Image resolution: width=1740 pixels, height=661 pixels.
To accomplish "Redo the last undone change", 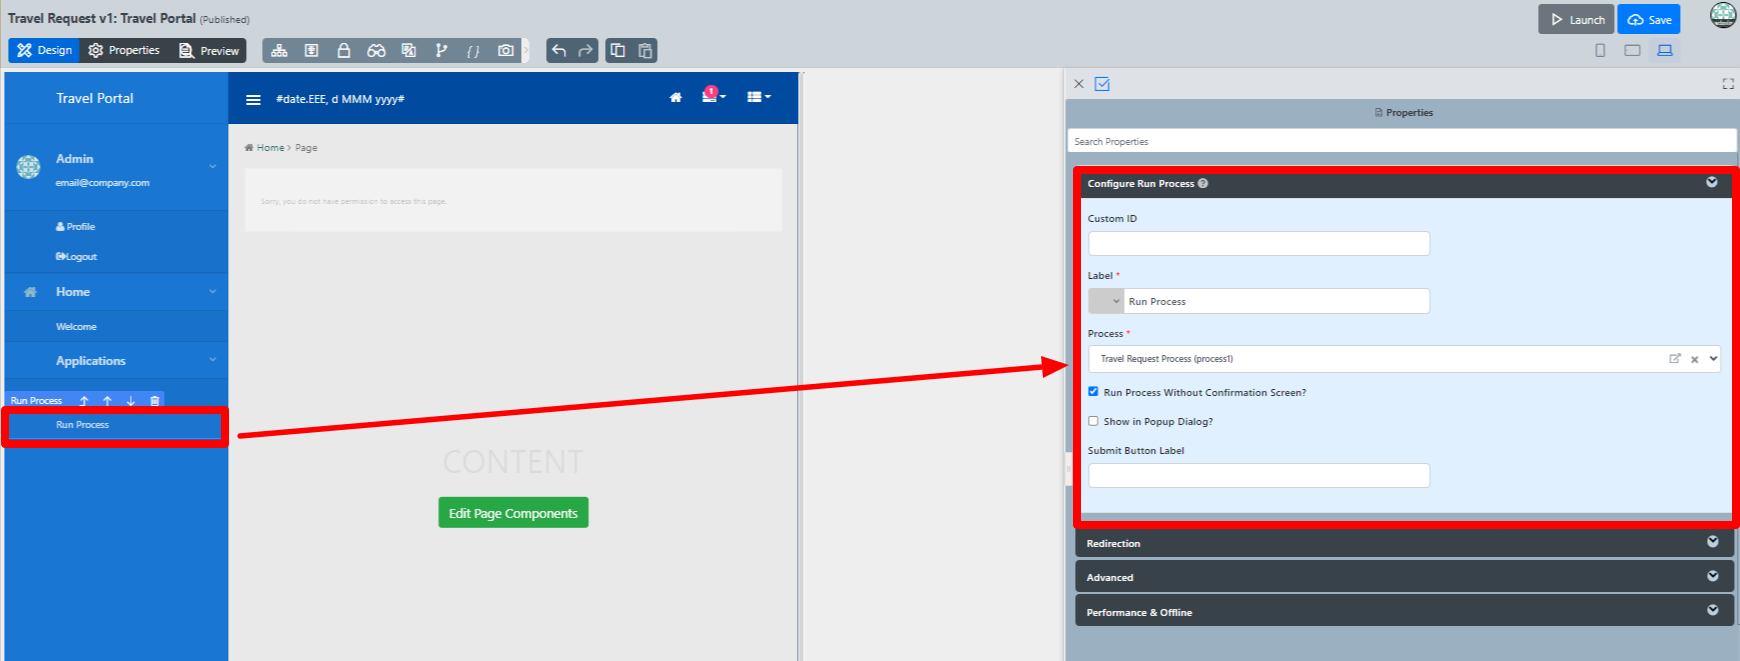I will click(x=585, y=50).
